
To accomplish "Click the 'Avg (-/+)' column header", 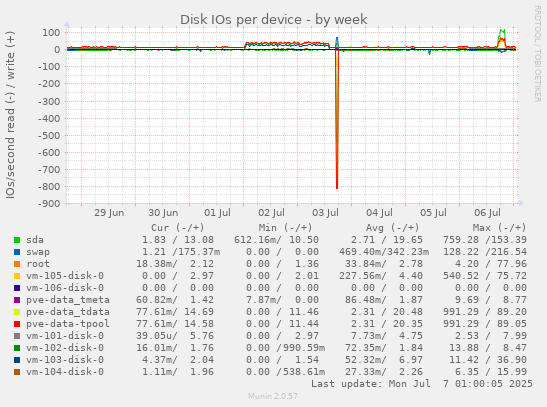I will click(x=392, y=228).
